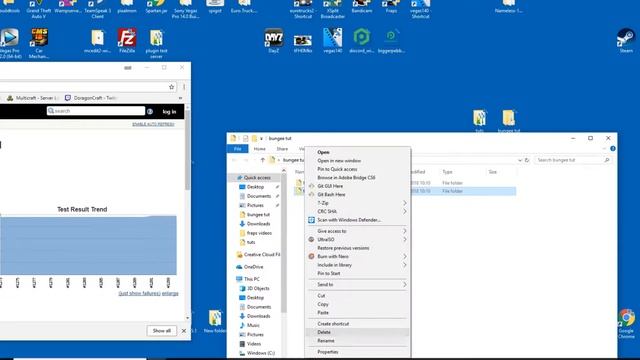Click the 'just show failures' link
The height and width of the screenshot is (360, 640).
tap(139, 293)
